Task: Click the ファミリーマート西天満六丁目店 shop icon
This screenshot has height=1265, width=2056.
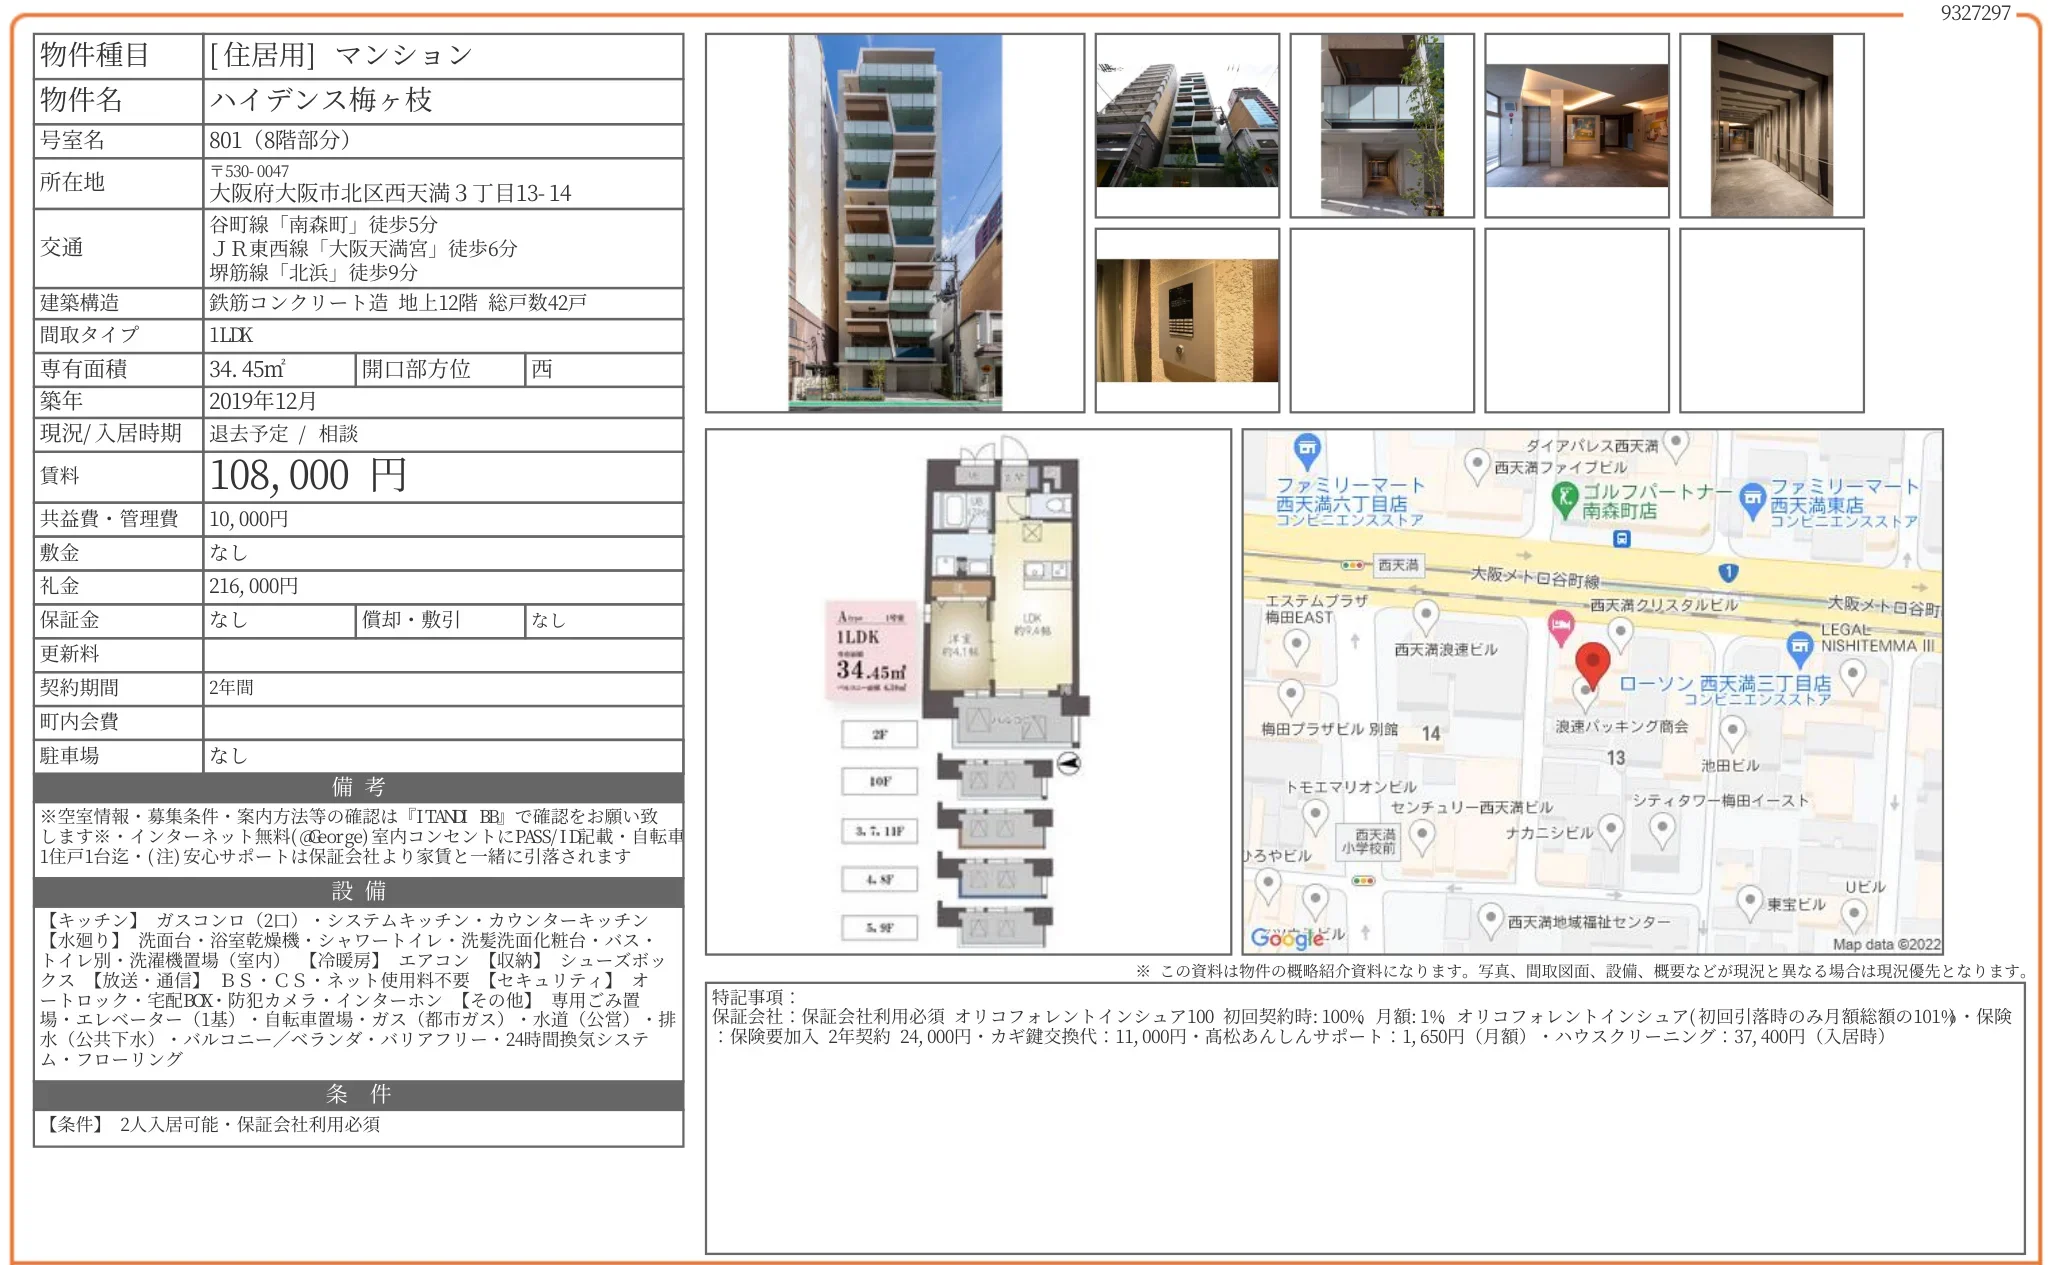Action: [x=1306, y=449]
